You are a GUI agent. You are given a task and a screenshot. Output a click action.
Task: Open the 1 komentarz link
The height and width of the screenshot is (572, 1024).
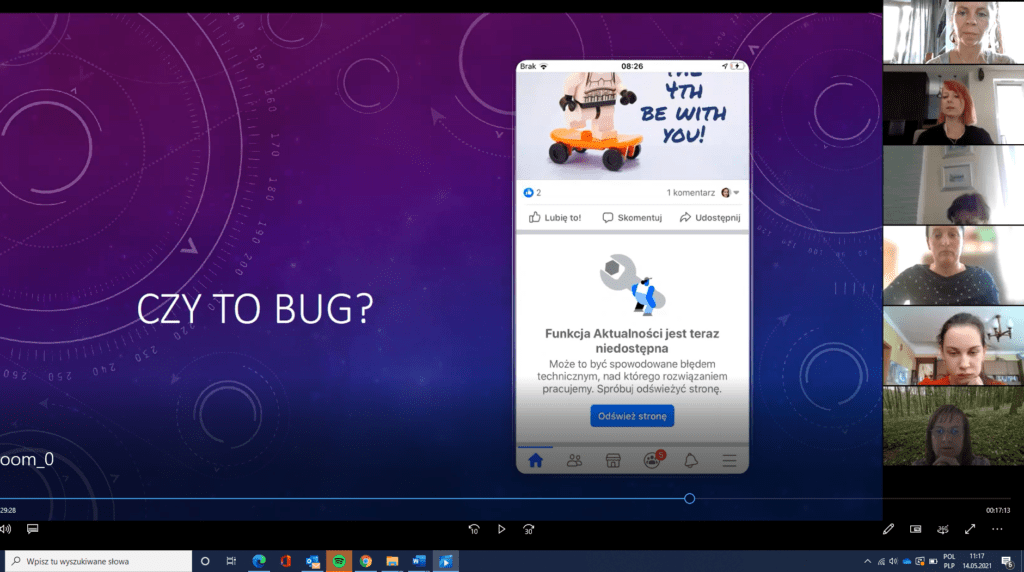pyautogui.click(x=690, y=193)
